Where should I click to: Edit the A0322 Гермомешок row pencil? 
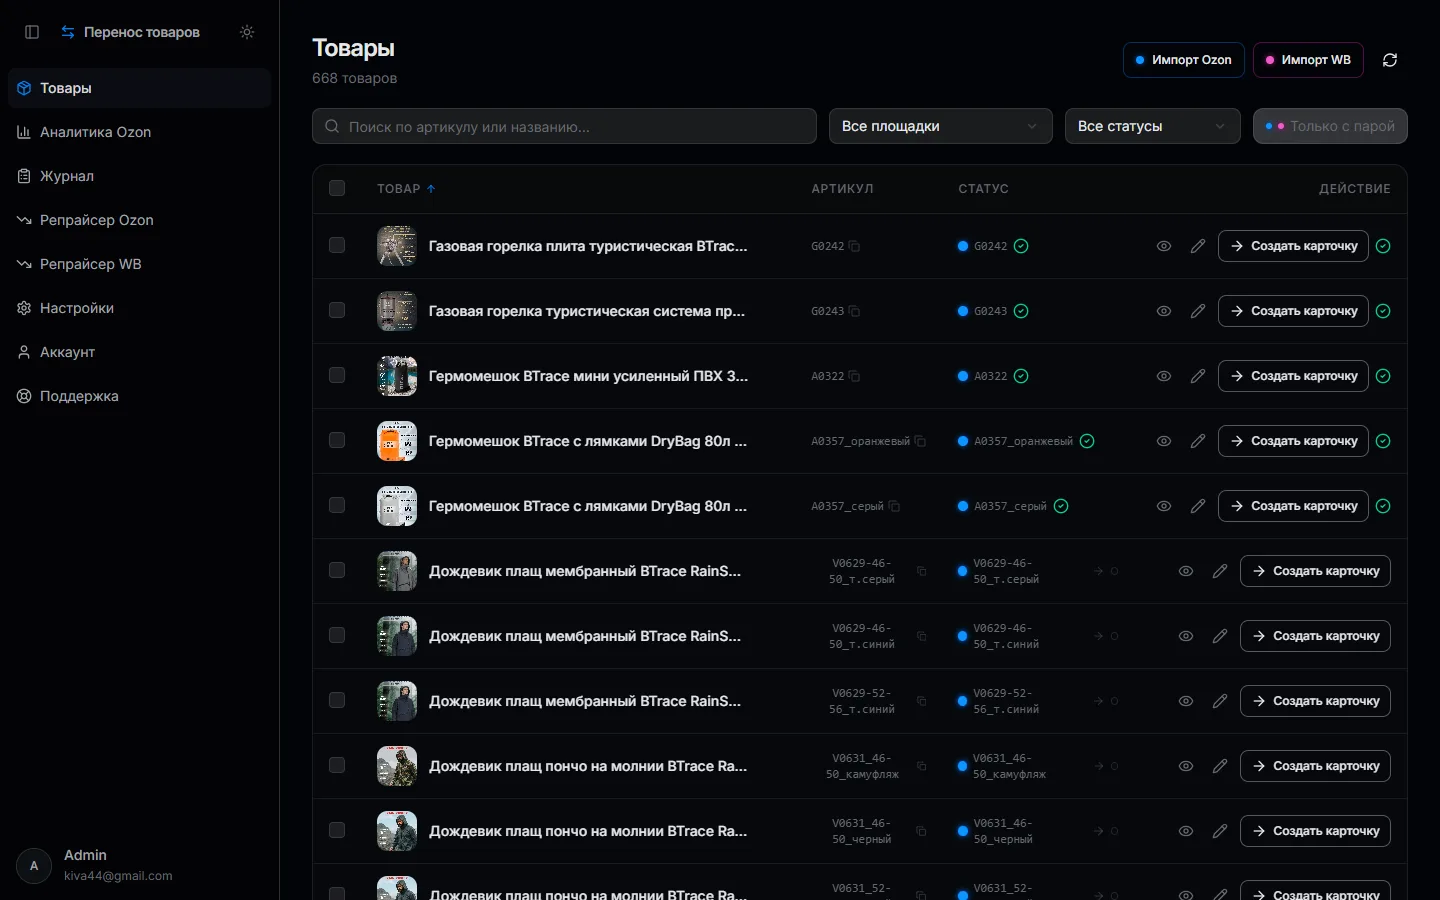1198,376
